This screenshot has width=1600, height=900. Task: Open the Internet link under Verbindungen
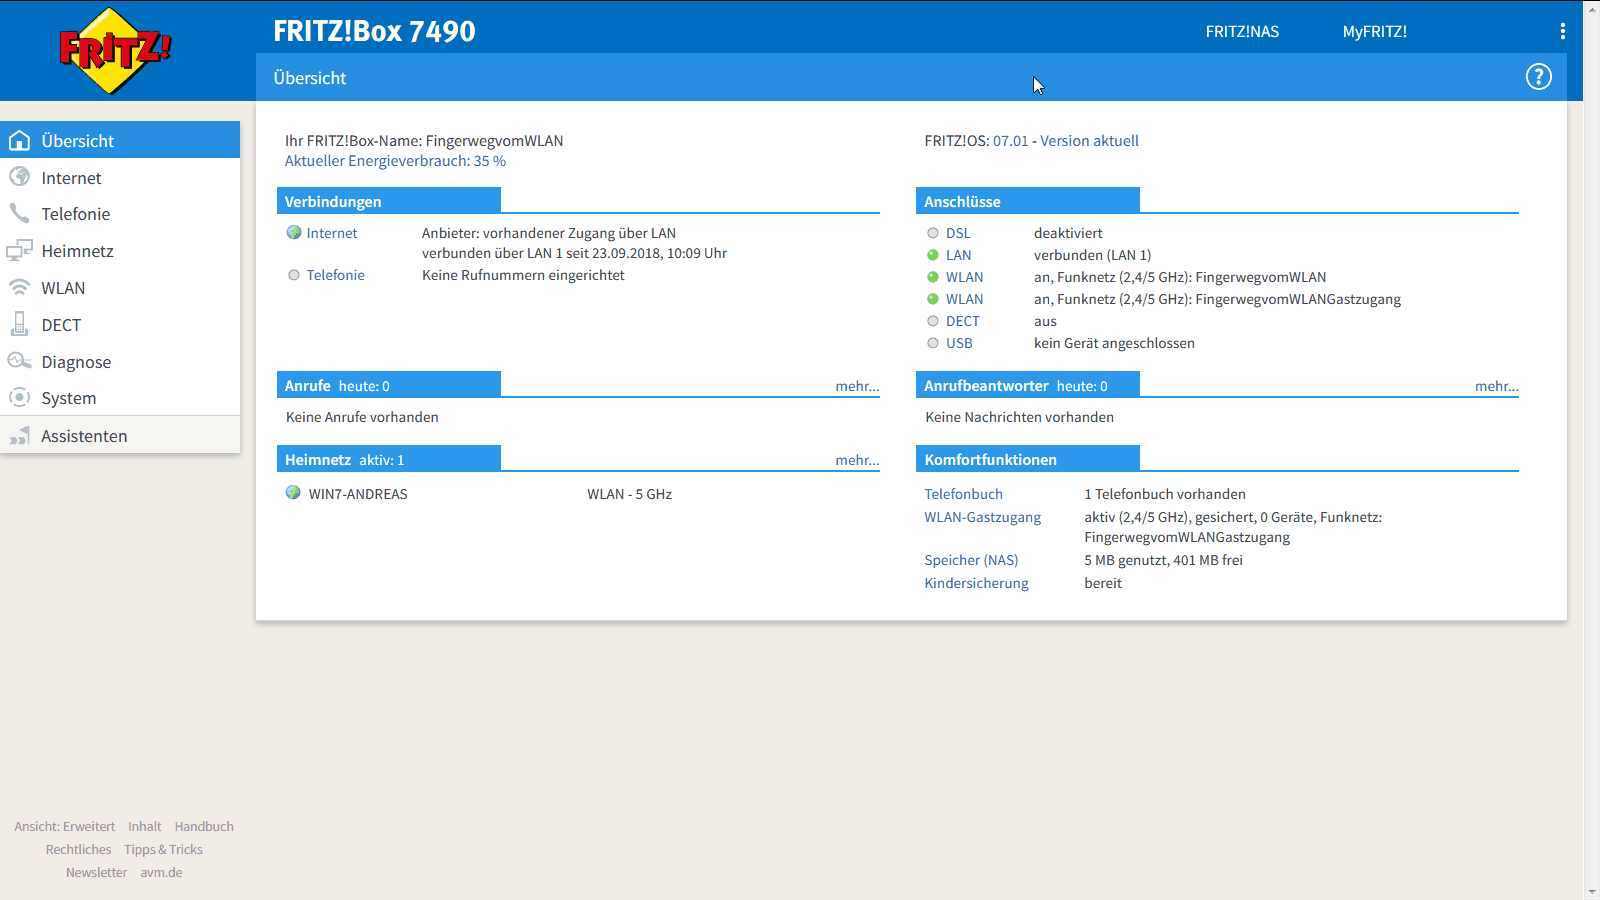click(332, 233)
